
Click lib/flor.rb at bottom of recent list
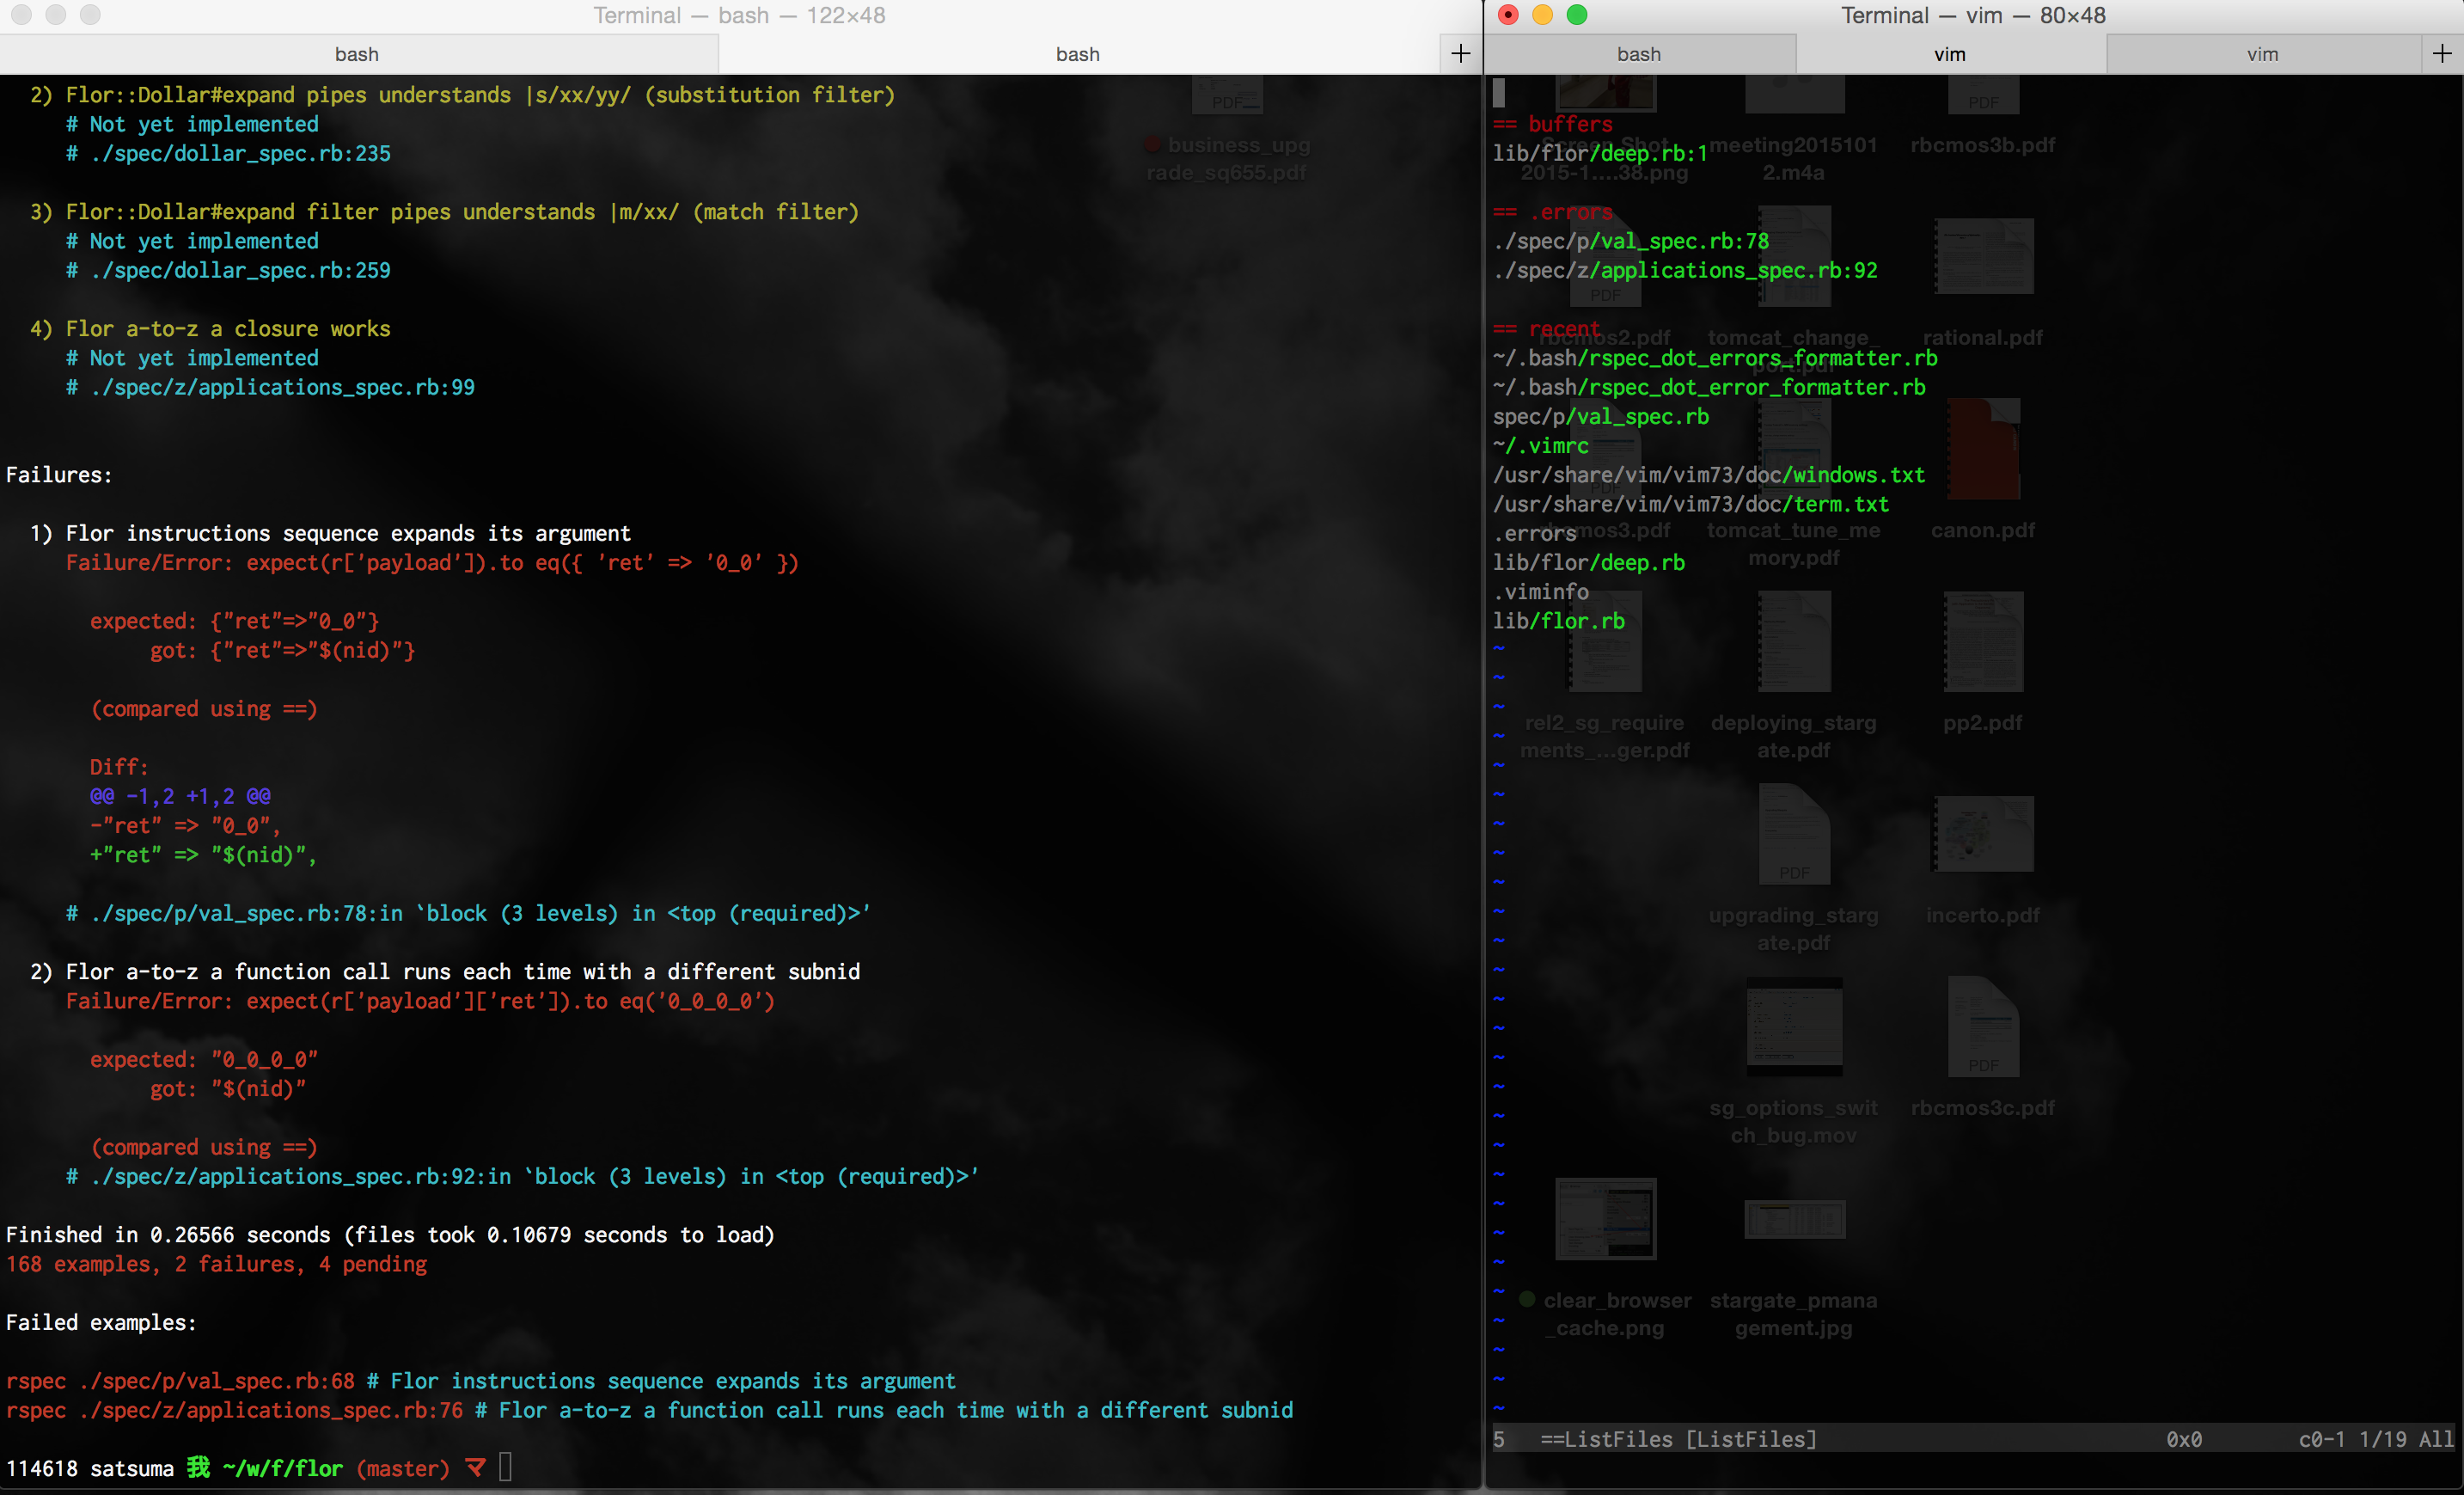(1558, 621)
